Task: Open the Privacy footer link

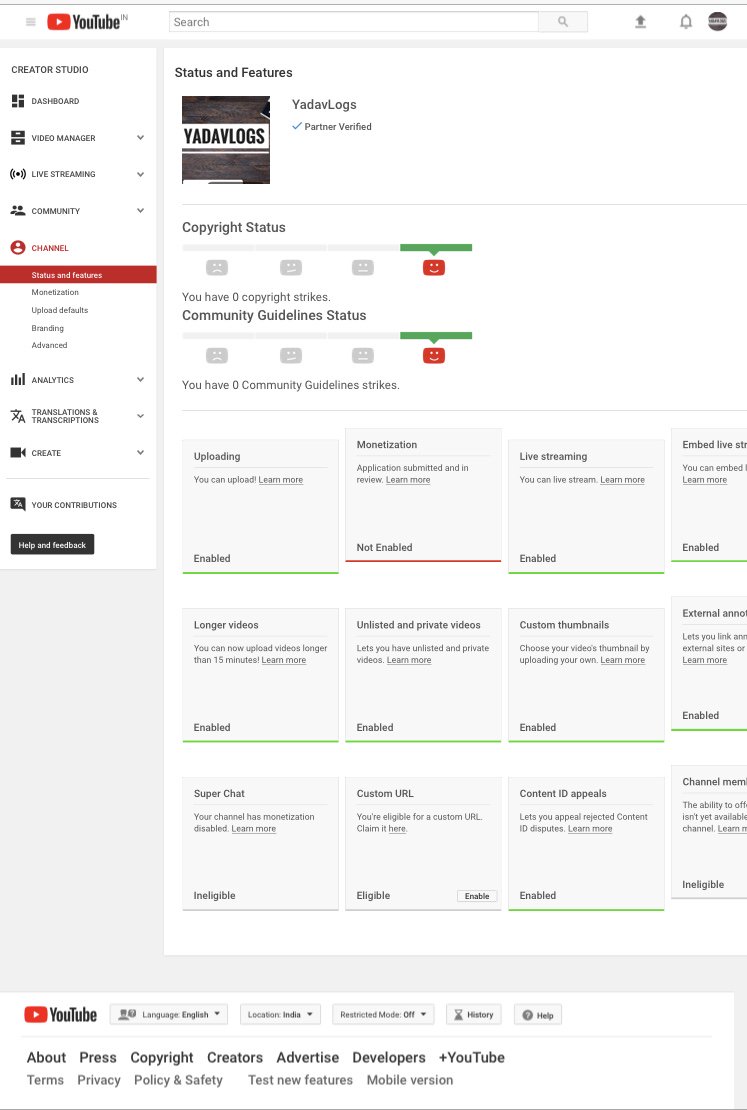Action: [x=98, y=1080]
